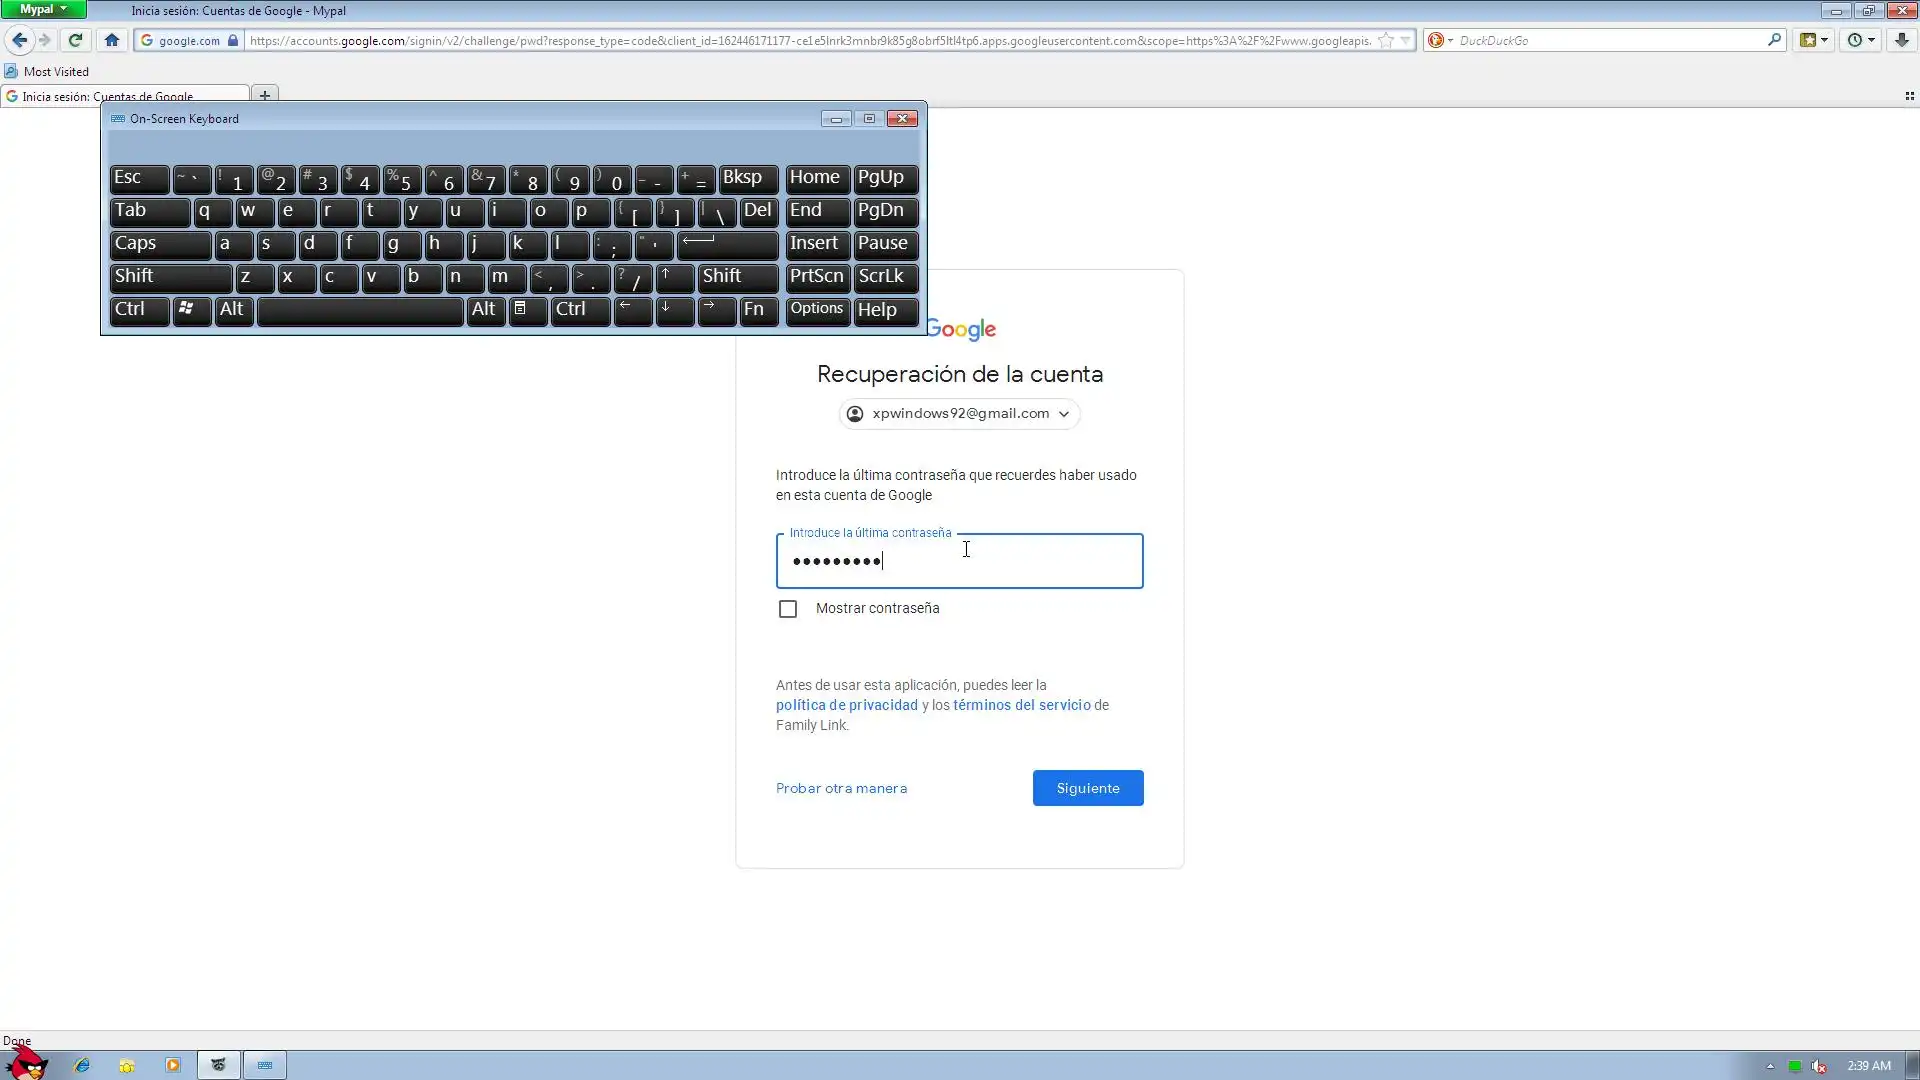Go to the browser home page
Viewport: 1920px width, 1080px height.
click(112, 40)
